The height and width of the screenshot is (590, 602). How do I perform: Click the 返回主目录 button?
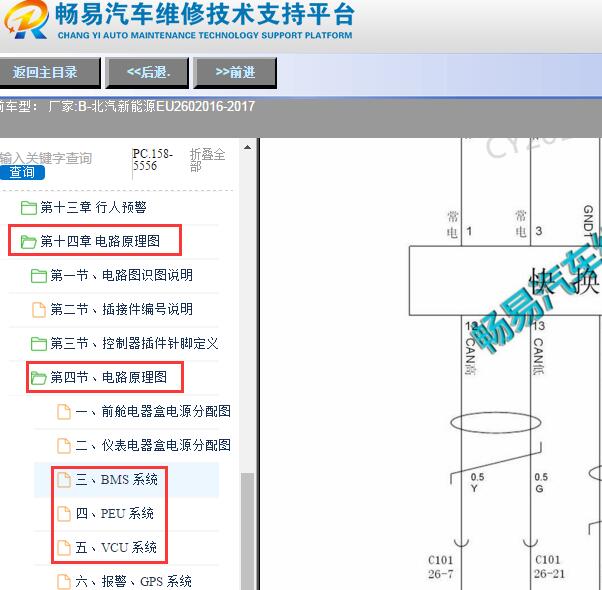(x=49, y=73)
